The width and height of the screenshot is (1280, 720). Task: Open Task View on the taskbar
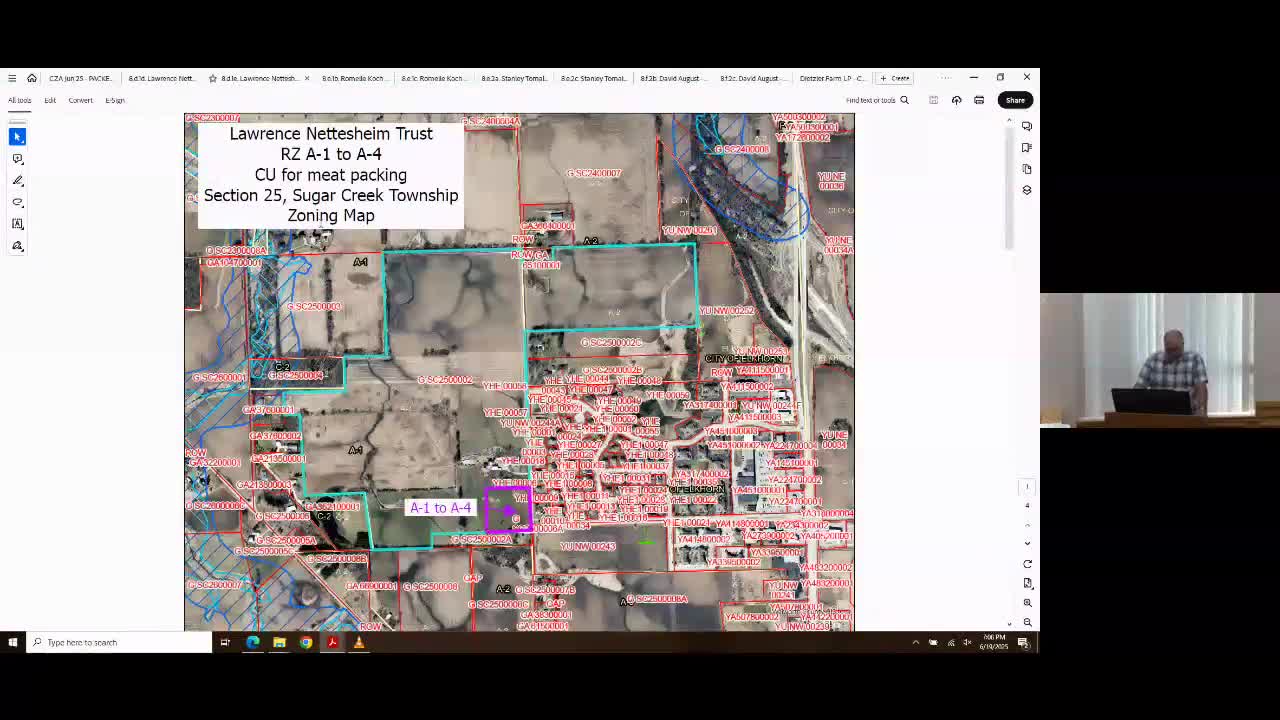point(225,642)
